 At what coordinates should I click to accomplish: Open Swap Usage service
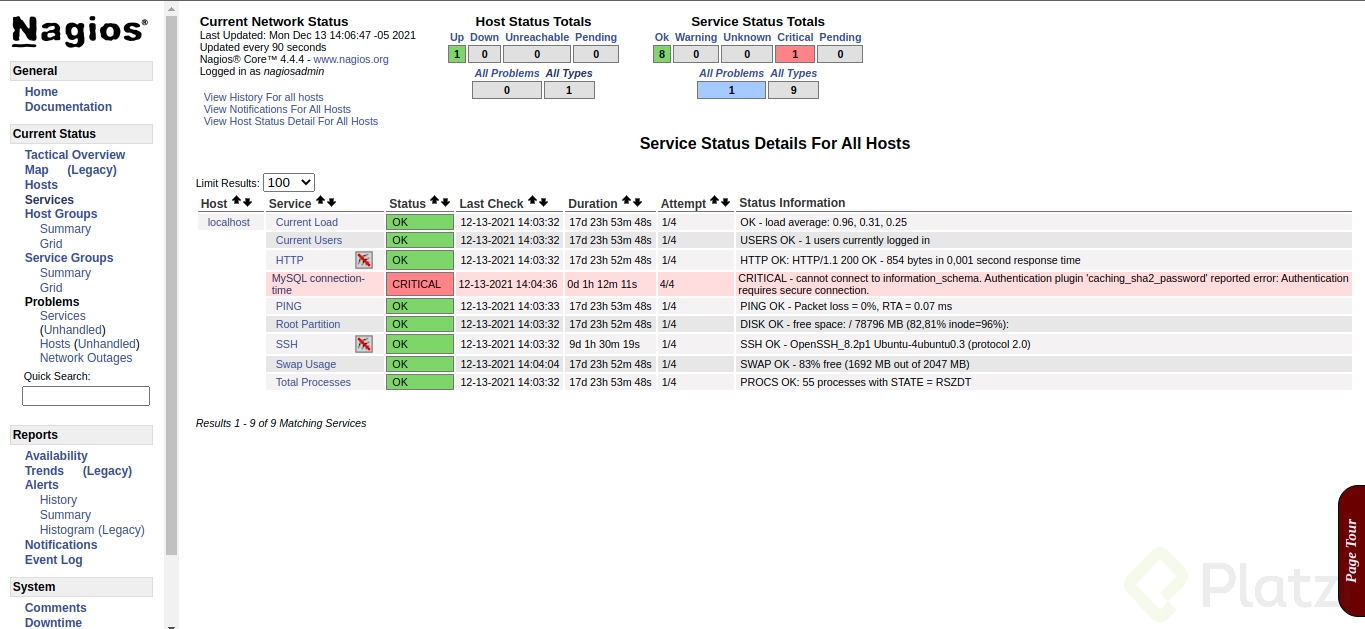306,364
